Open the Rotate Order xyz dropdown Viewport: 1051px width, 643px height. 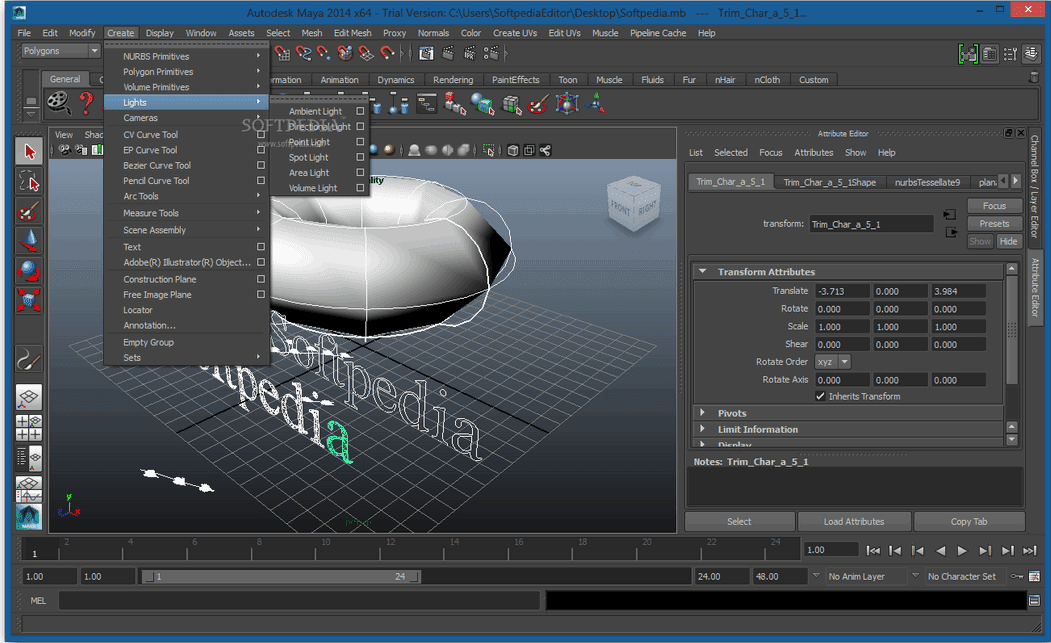(833, 362)
